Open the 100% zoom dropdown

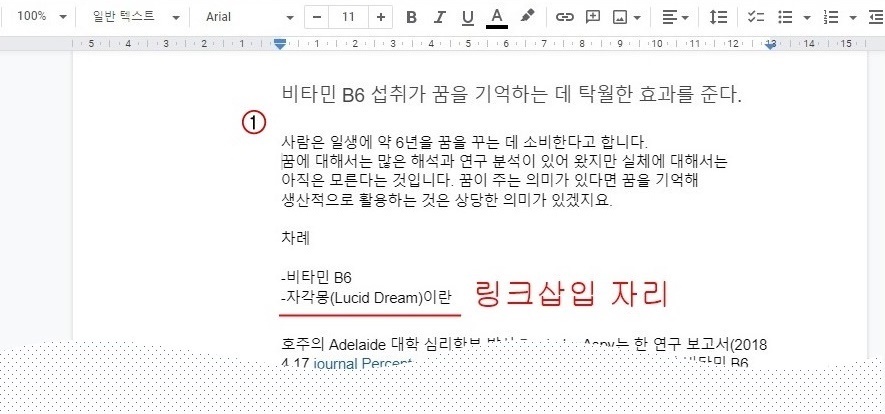[42, 17]
